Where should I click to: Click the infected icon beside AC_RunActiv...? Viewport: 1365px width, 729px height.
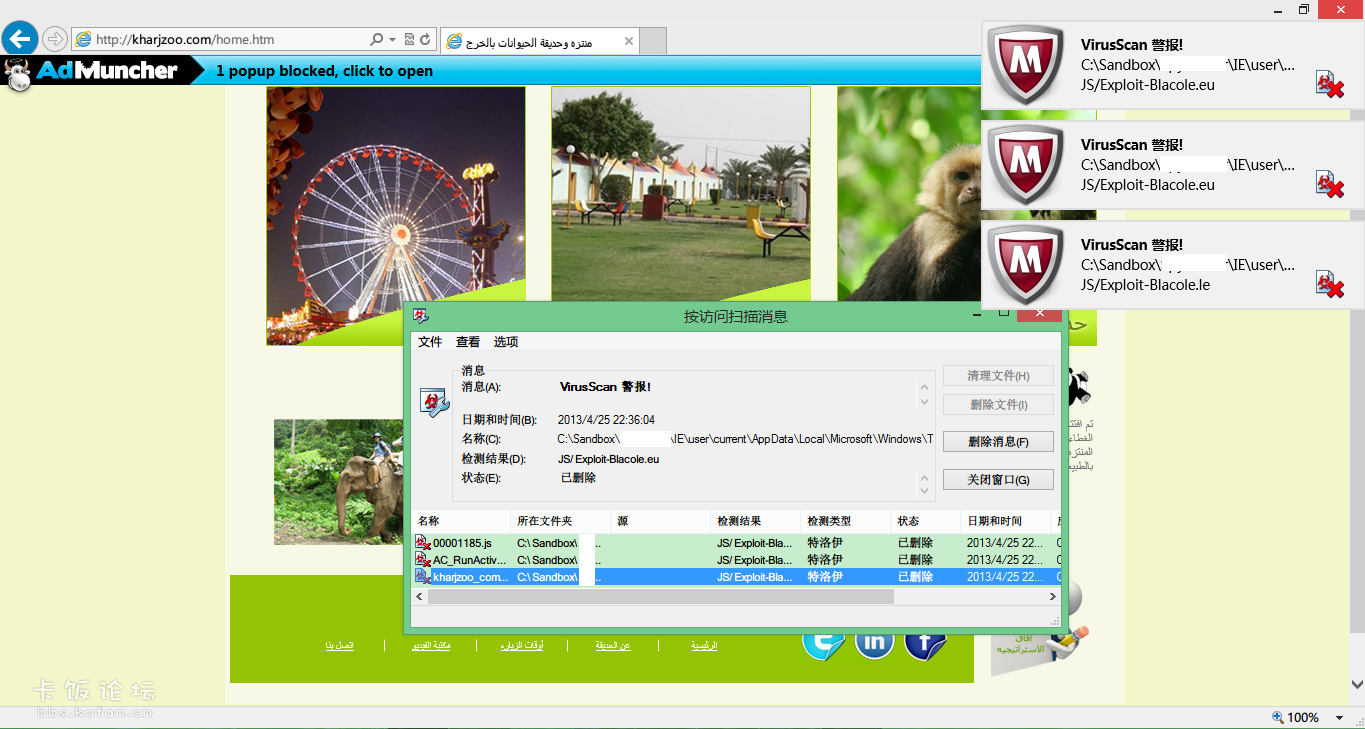(x=423, y=560)
